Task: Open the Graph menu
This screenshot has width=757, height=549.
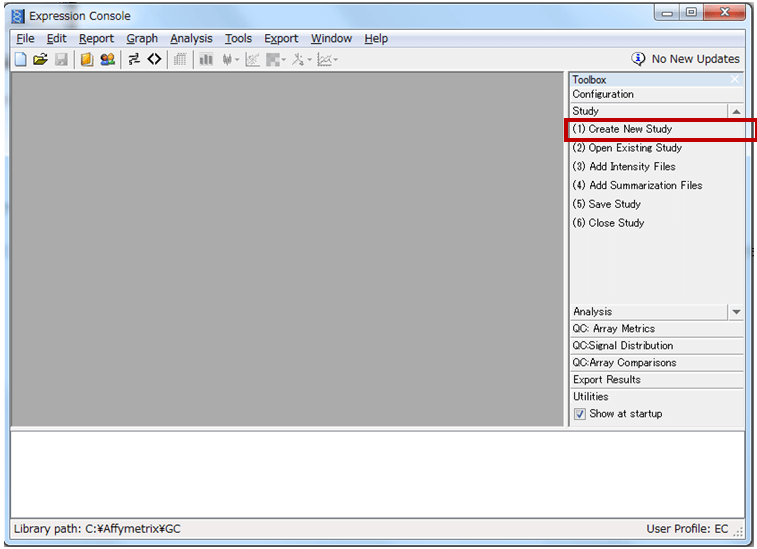Action: 142,39
